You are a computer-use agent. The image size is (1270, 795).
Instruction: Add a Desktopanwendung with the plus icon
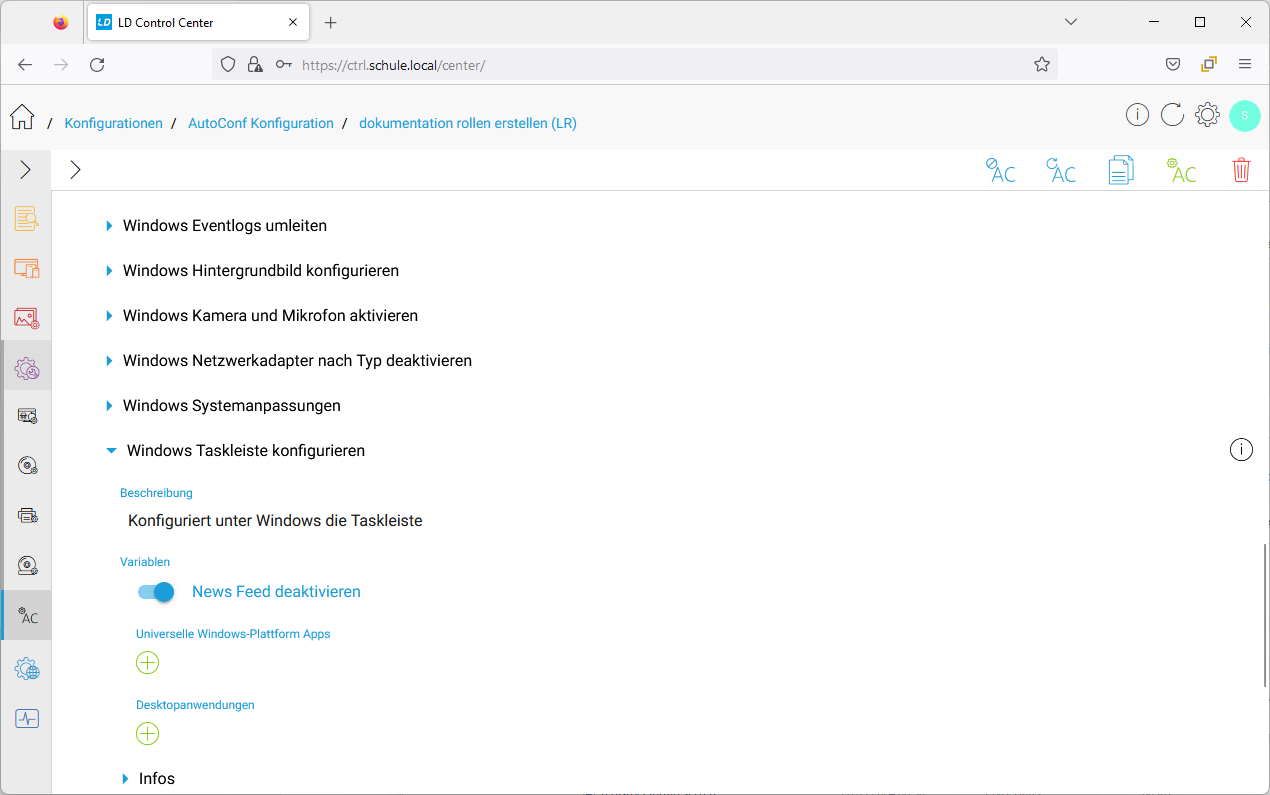(147, 734)
